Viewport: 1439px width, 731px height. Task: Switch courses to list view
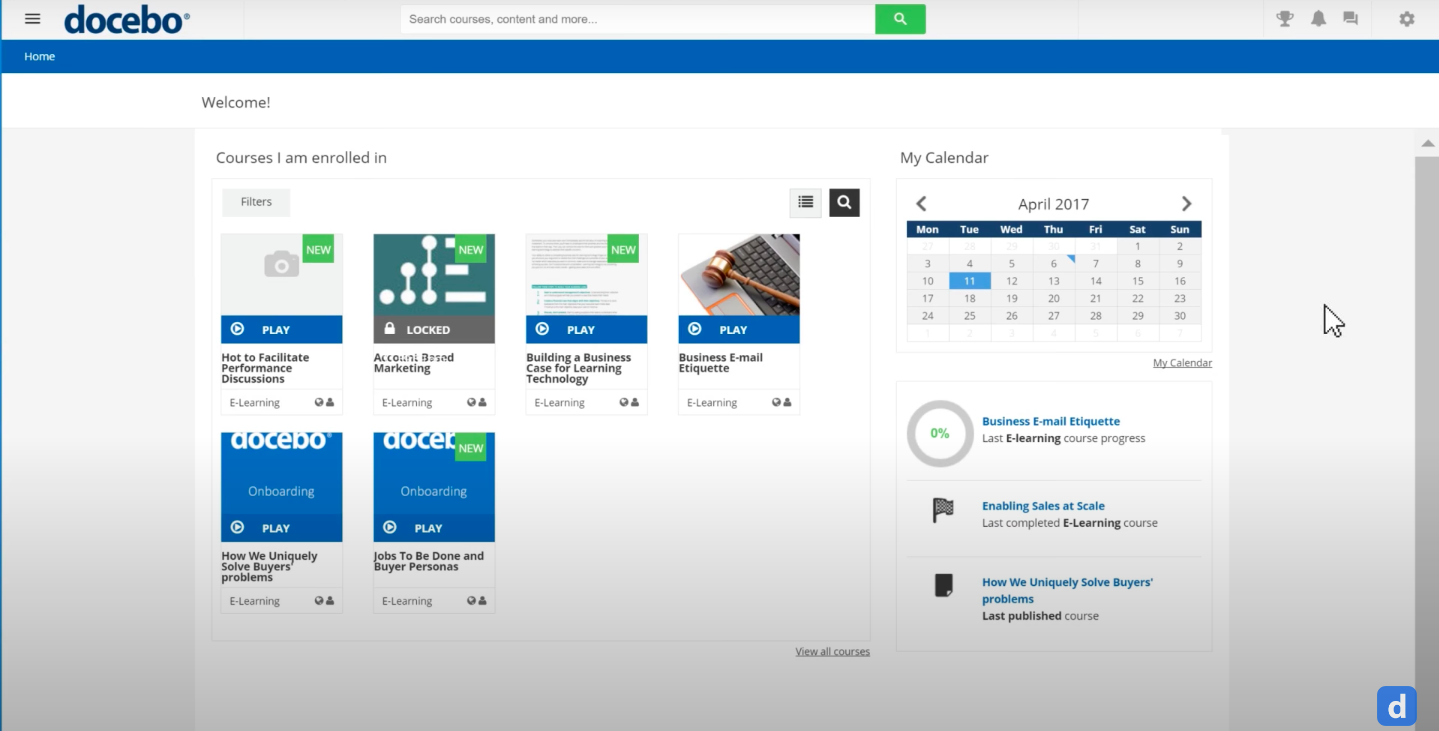[805, 202]
